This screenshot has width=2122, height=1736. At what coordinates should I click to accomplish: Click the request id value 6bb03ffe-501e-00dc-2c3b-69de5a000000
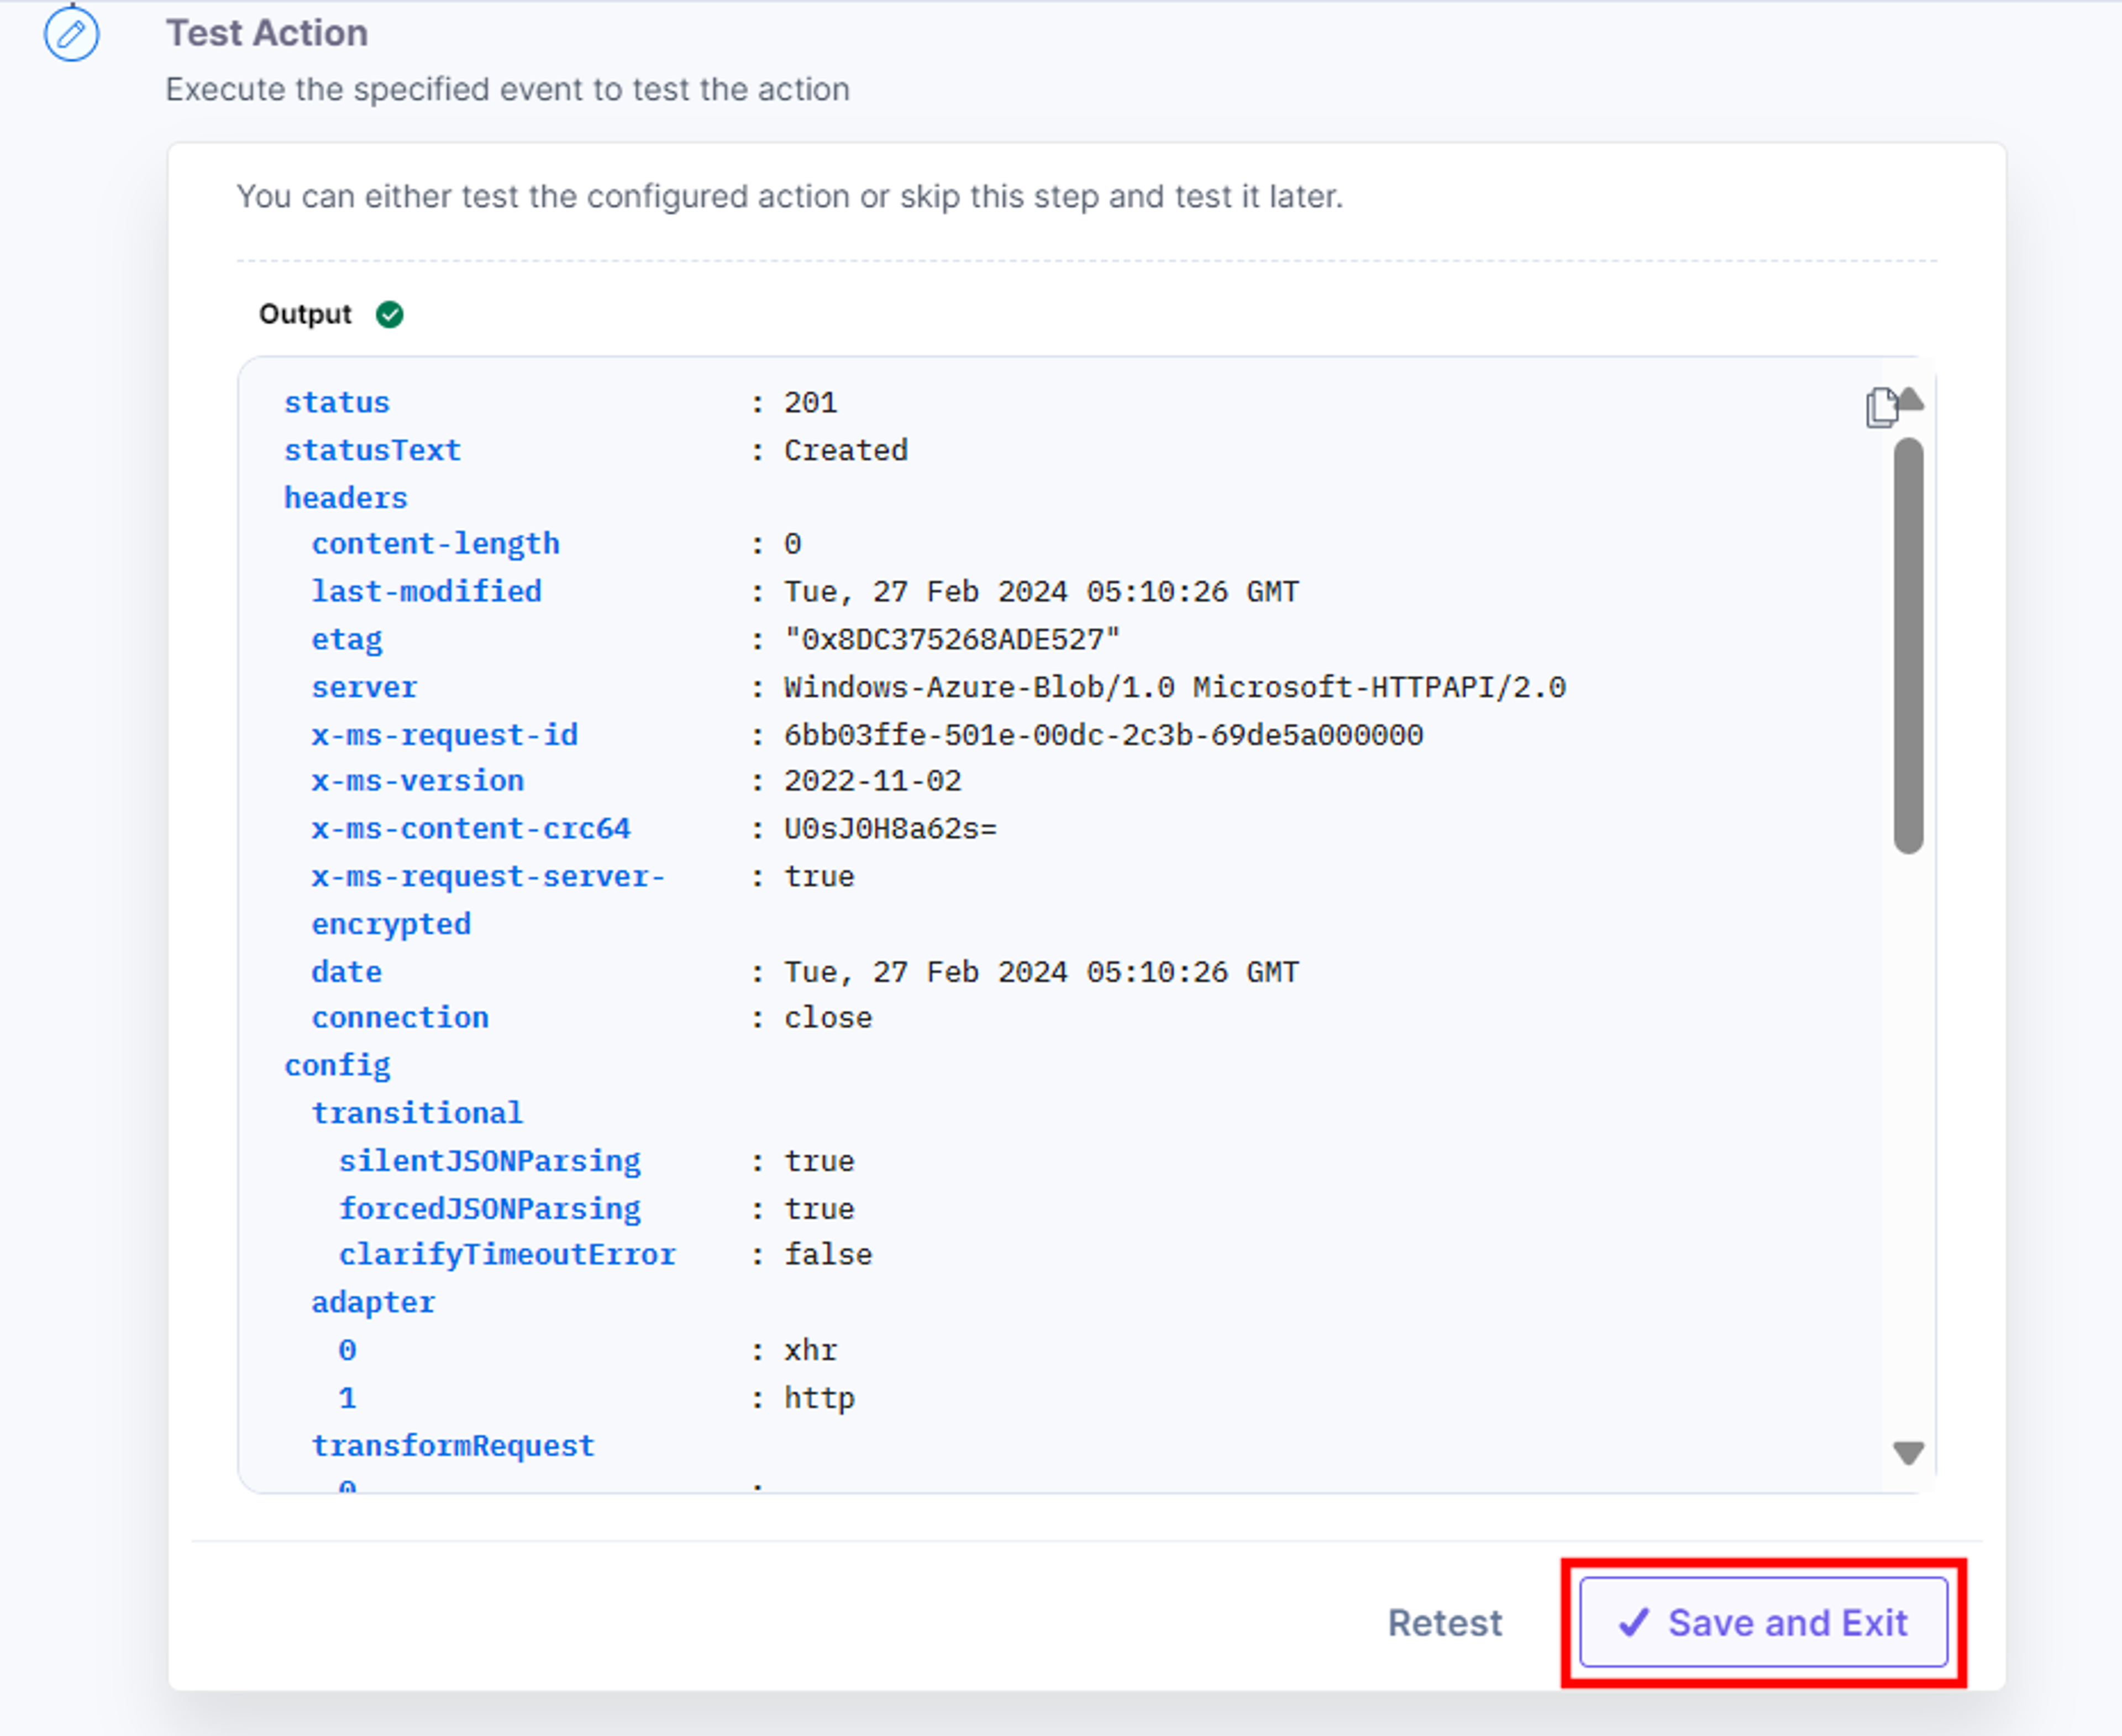[1104, 735]
